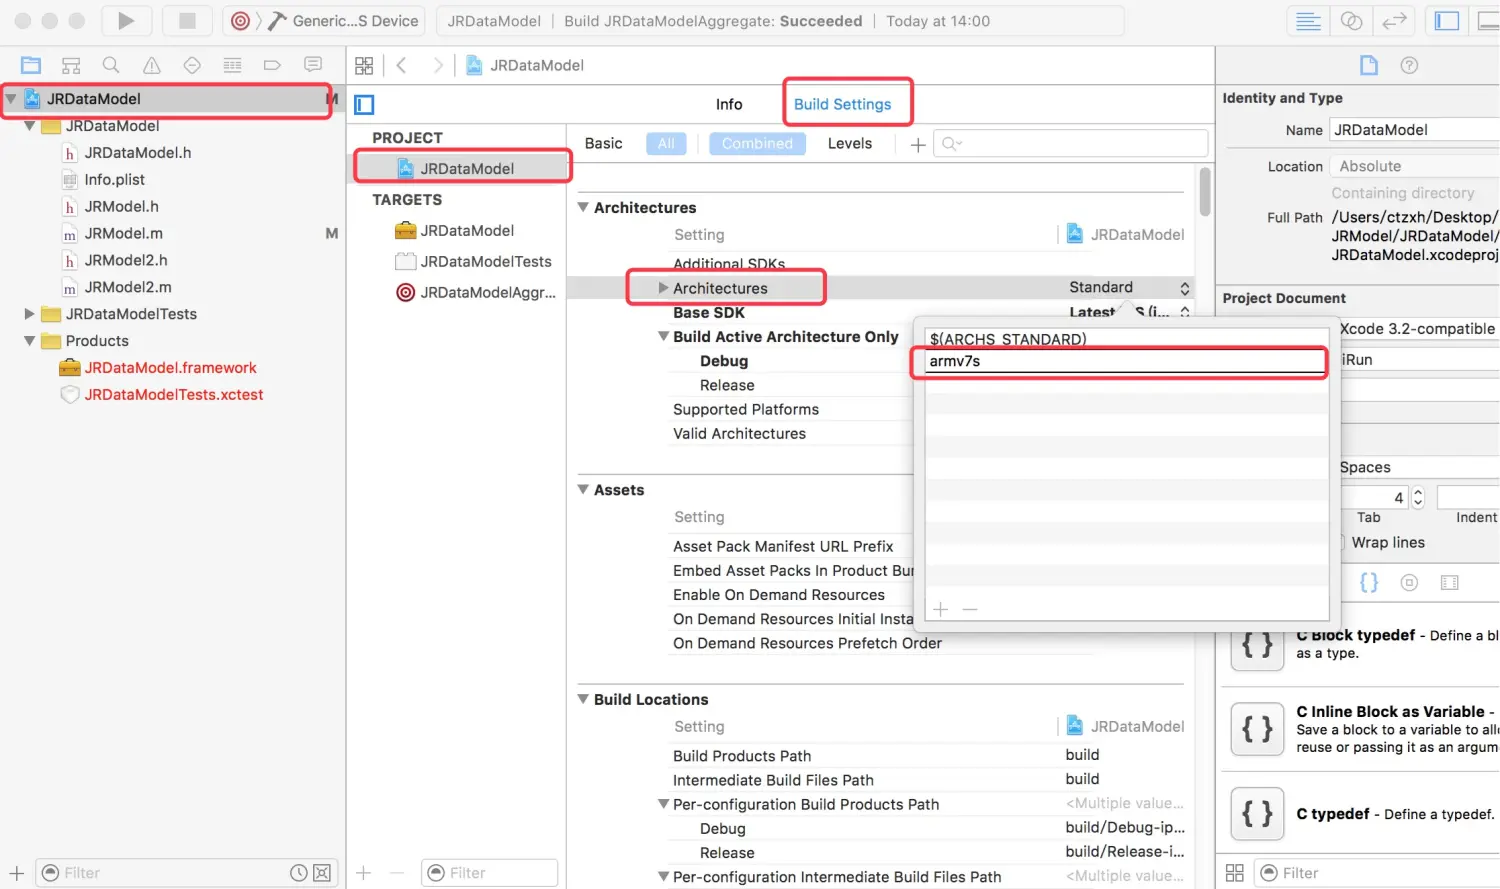Collapse the JRDataModel project root
The height and width of the screenshot is (889, 1500).
coord(11,98)
